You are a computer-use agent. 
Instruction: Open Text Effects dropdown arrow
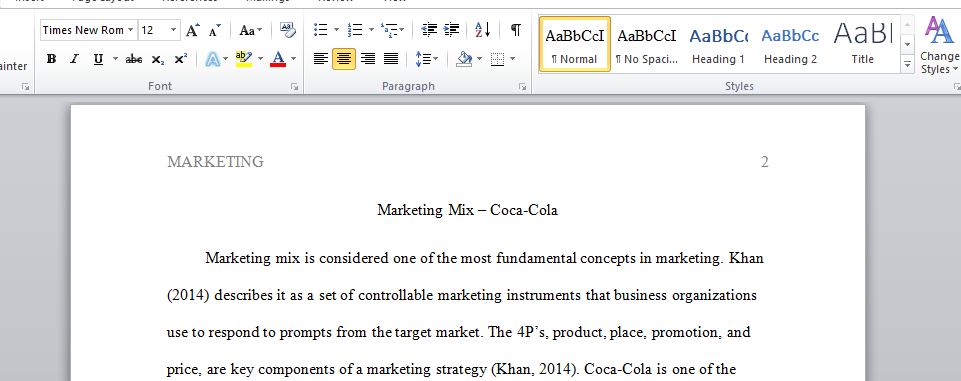pos(226,59)
